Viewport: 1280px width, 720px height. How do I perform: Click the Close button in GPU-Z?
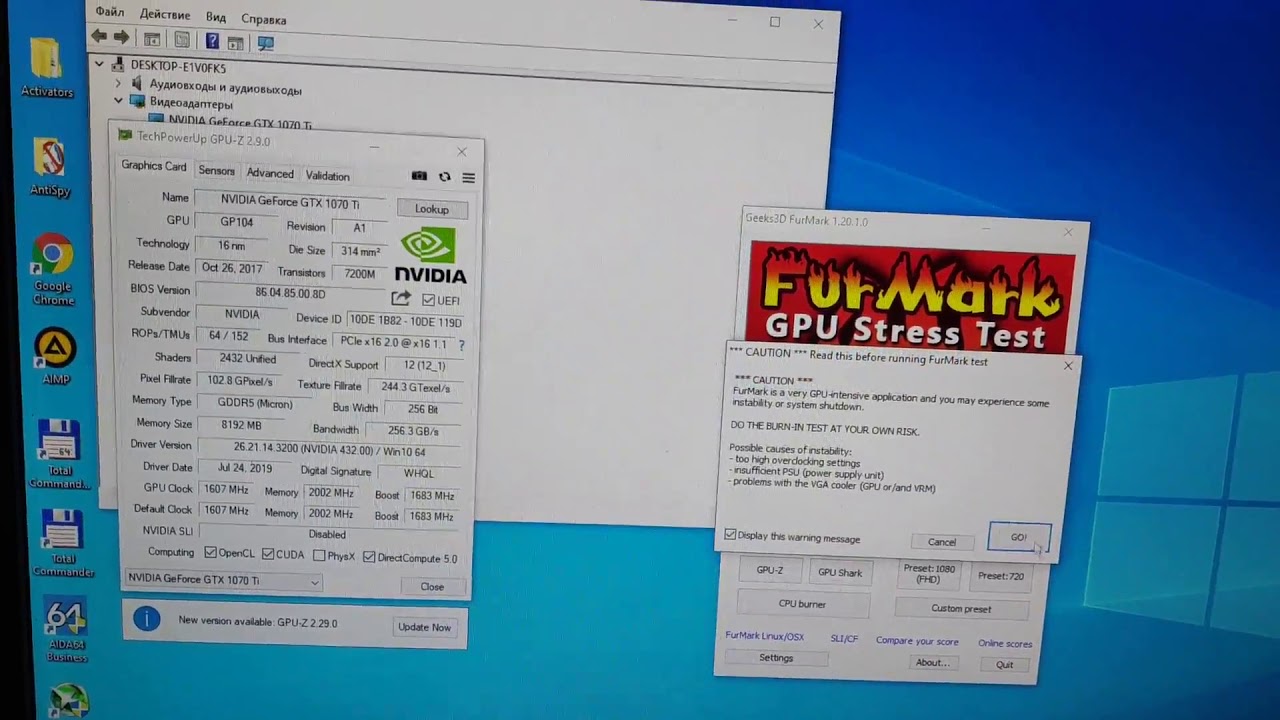[432, 587]
